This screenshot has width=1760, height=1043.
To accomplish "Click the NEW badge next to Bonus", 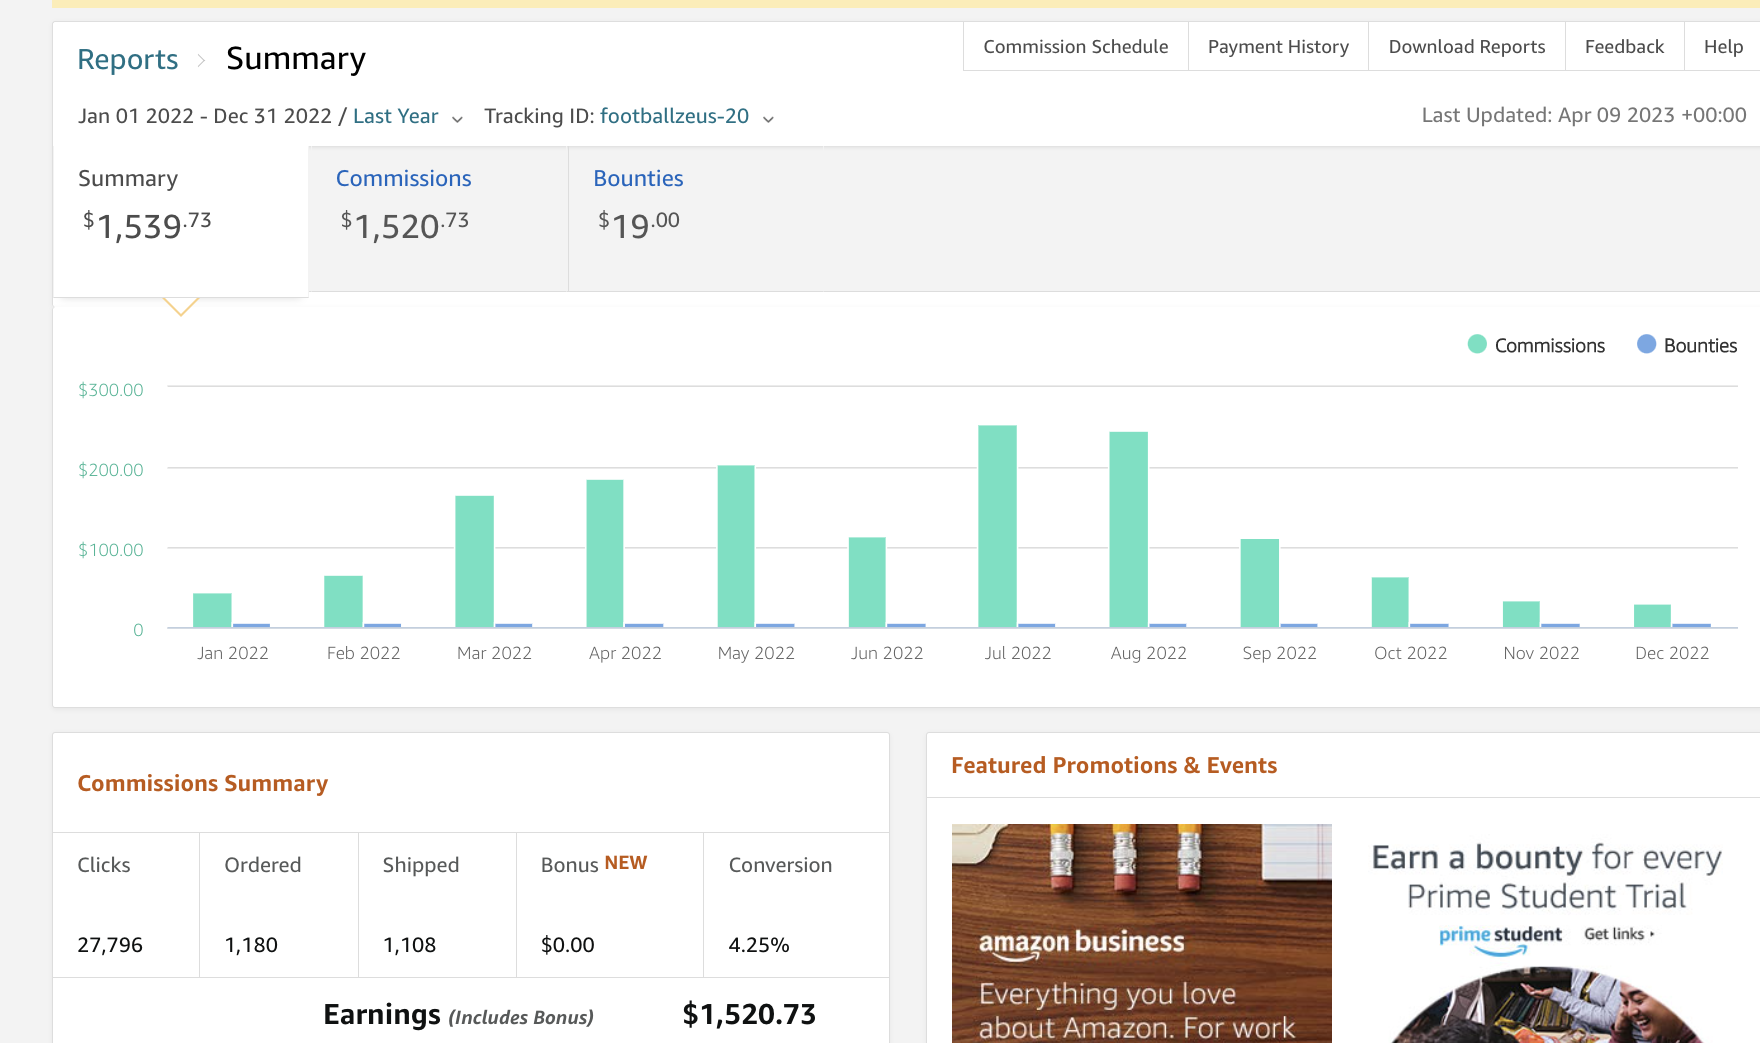I will pyautogui.click(x=625, y=862).
